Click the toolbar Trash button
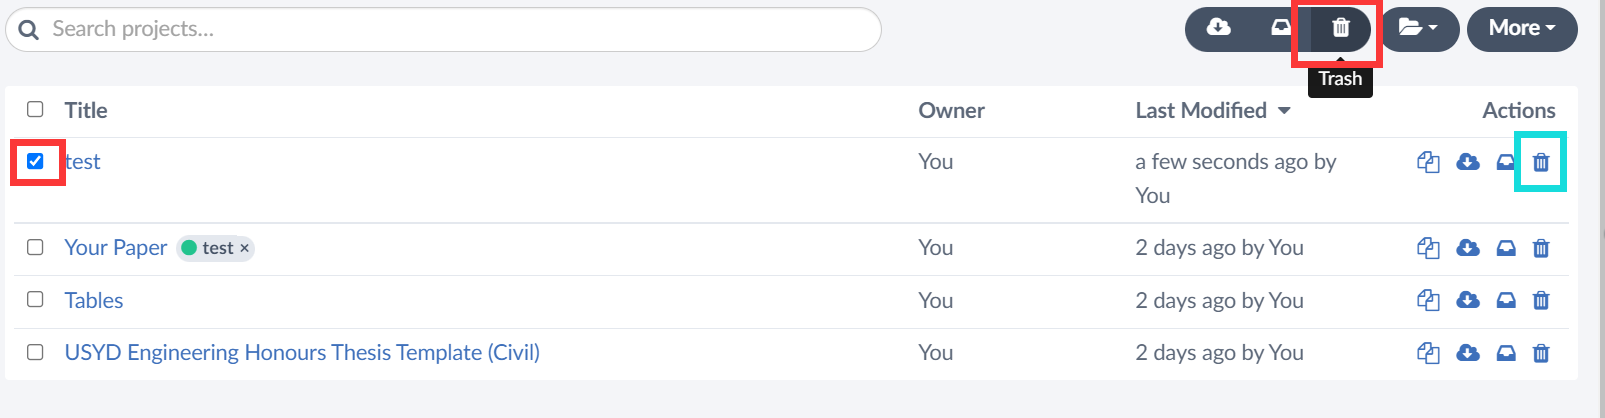Image resolution: width=1605 pixels, height=418 pixels. coord(1340,29)
